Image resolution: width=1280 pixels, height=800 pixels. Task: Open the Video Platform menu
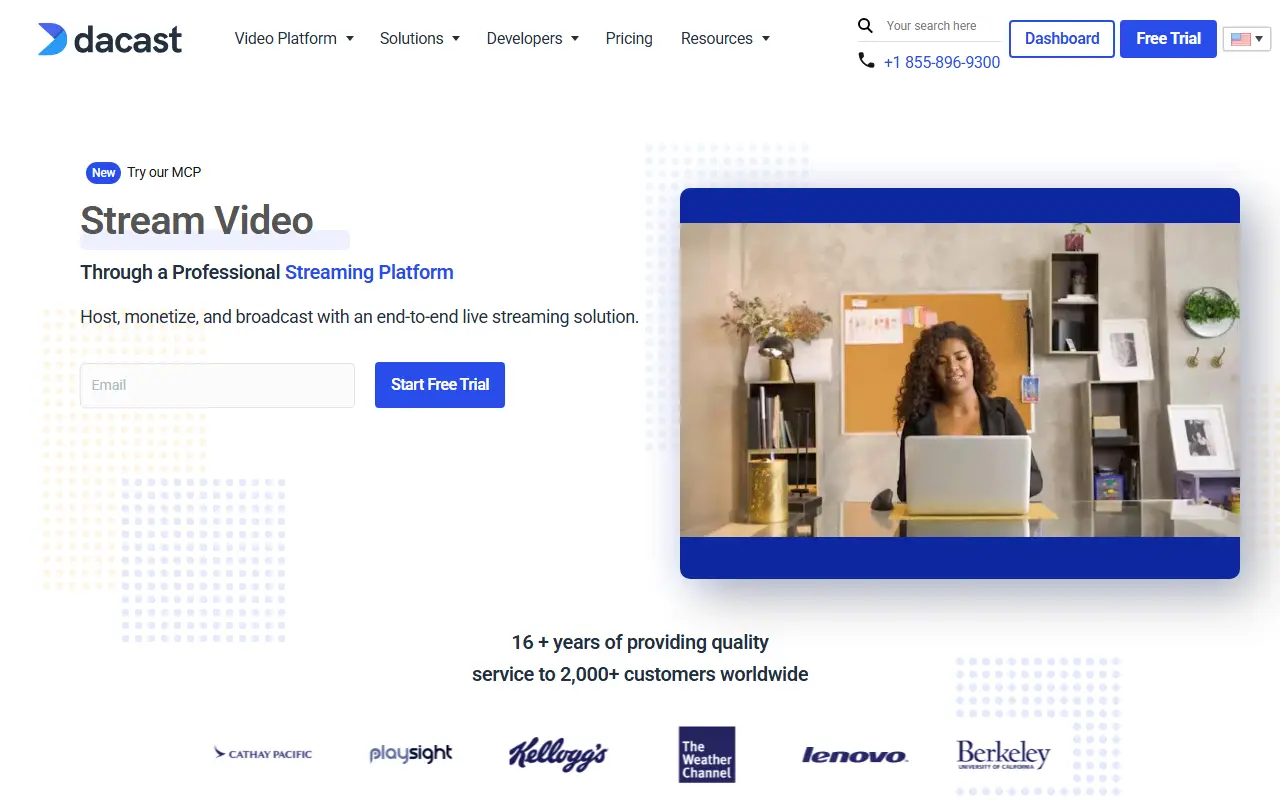[x=286, y=39]
